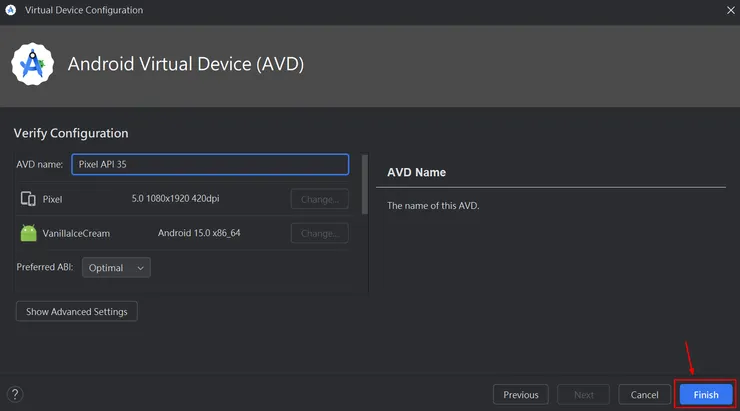Open the Preferred ABI dropdown
This screenshot has height=411, width=740.
pyautogui.click(x=116, y=268)
